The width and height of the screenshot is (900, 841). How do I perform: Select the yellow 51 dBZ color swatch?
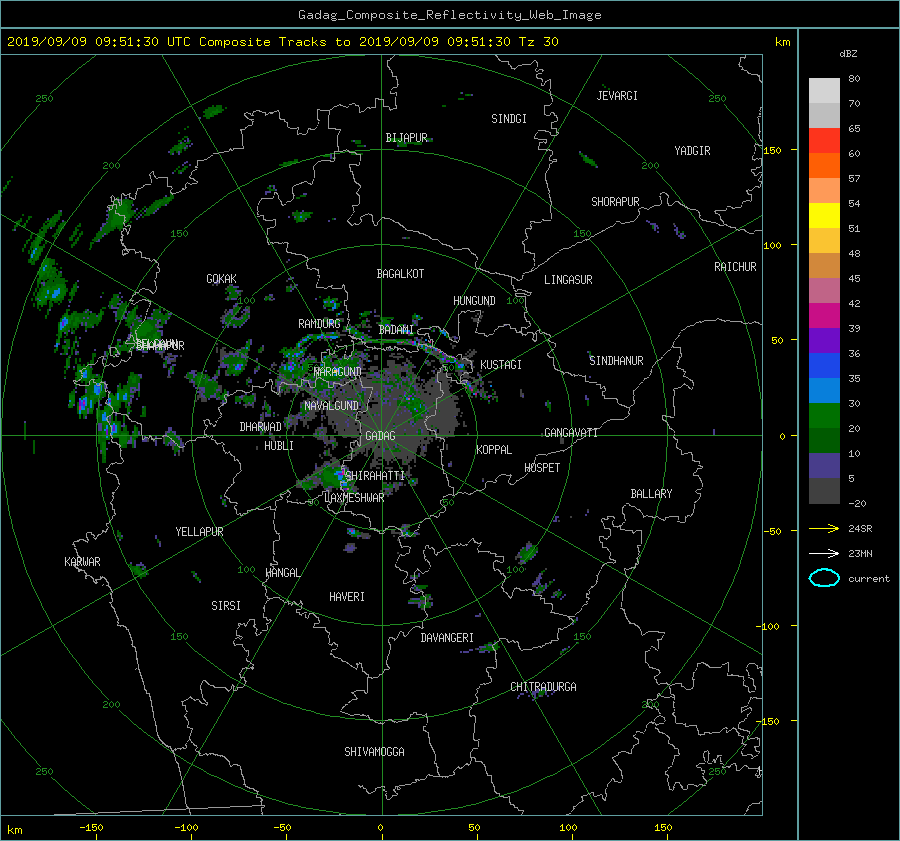824,215
